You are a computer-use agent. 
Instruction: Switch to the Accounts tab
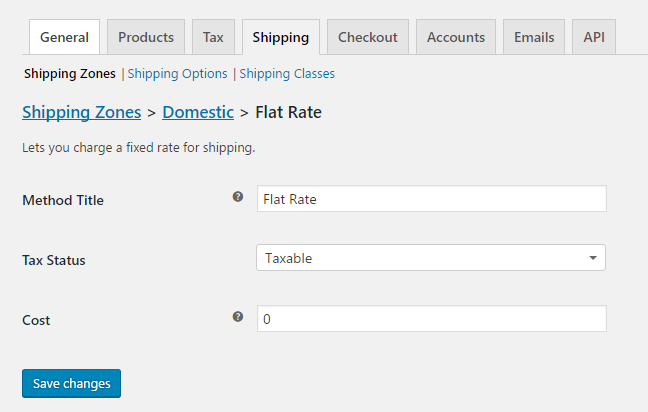(456, 37)
